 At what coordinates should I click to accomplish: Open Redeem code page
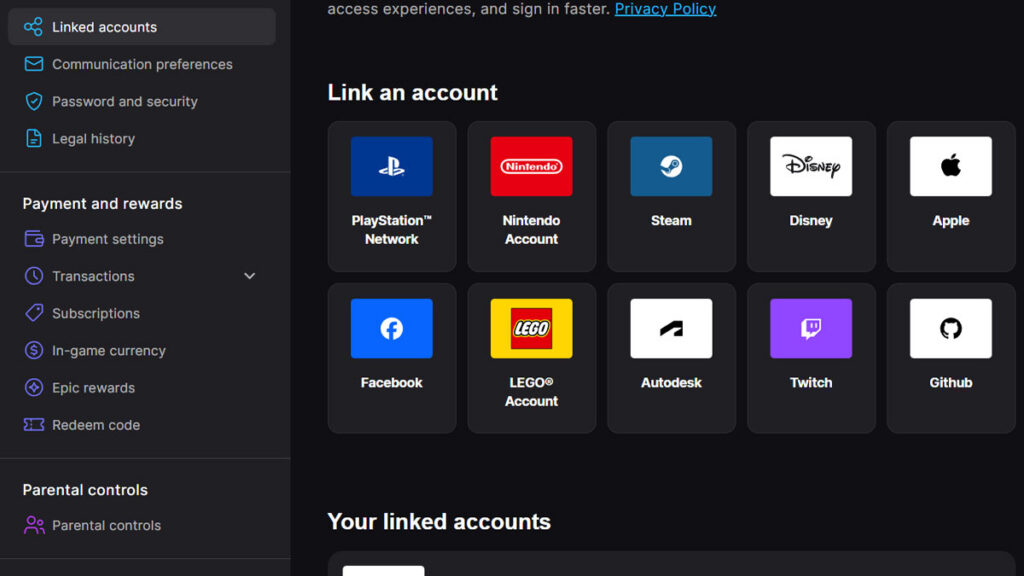point(142,425)
